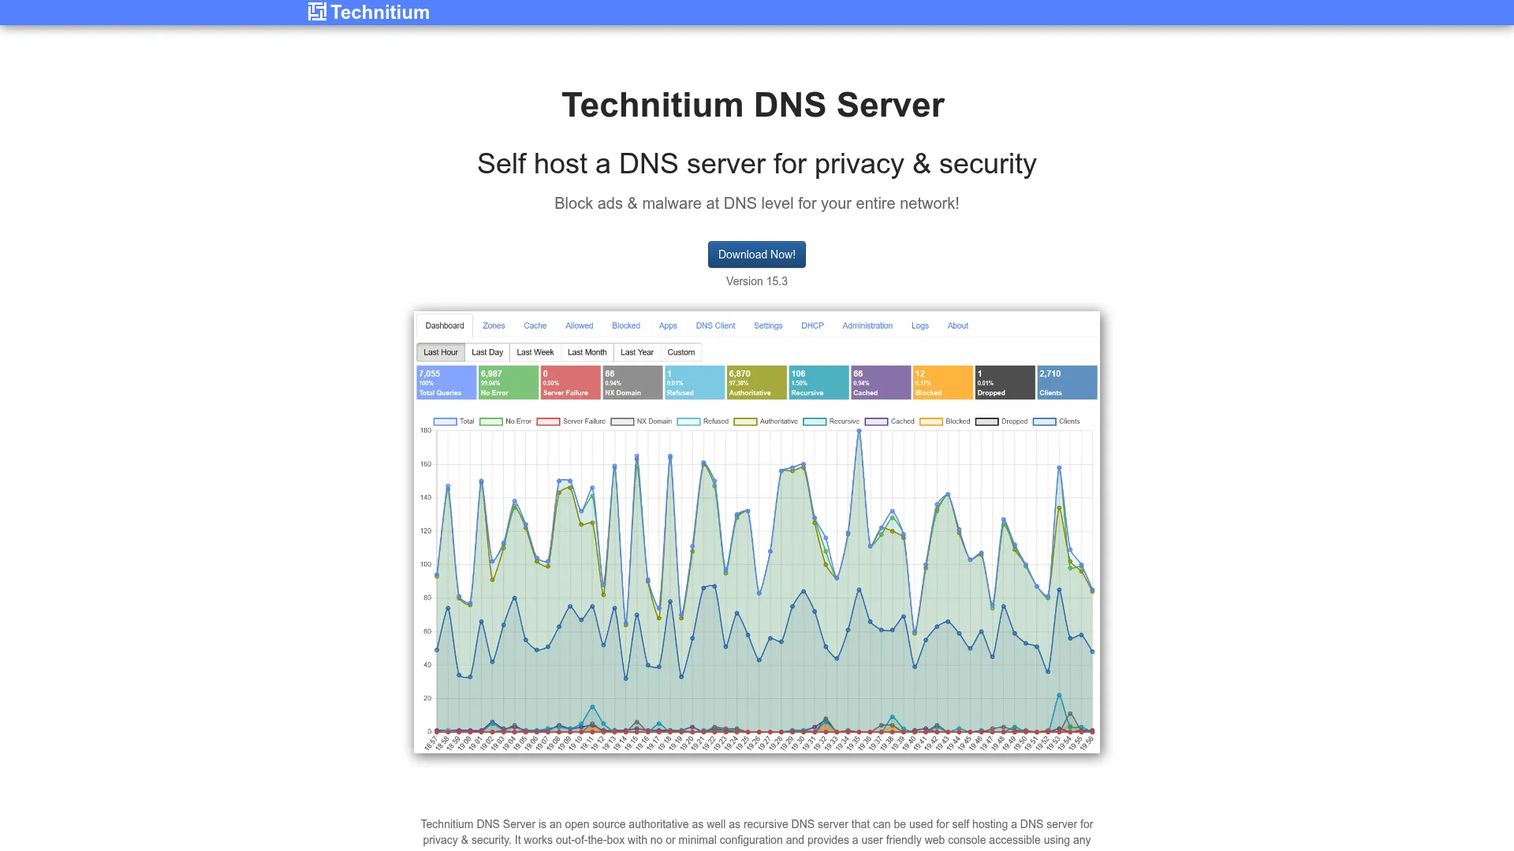Click the teal Recursive stat card
This screenshot has width=1514, height=851.
tap(818, 382)
